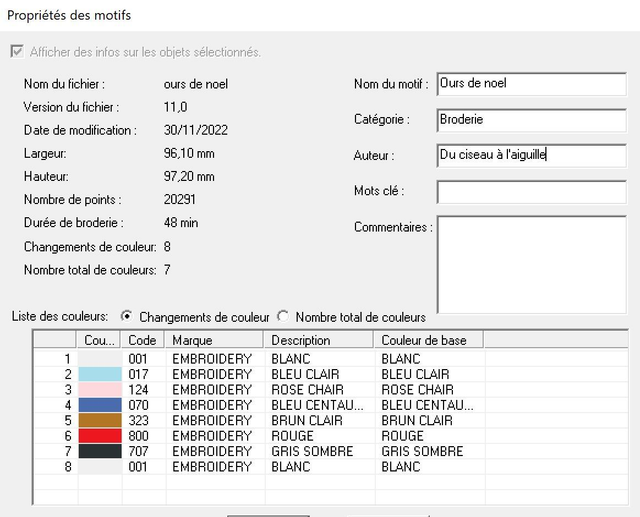Select row 8 BLANC in color list

coord(300,467)
